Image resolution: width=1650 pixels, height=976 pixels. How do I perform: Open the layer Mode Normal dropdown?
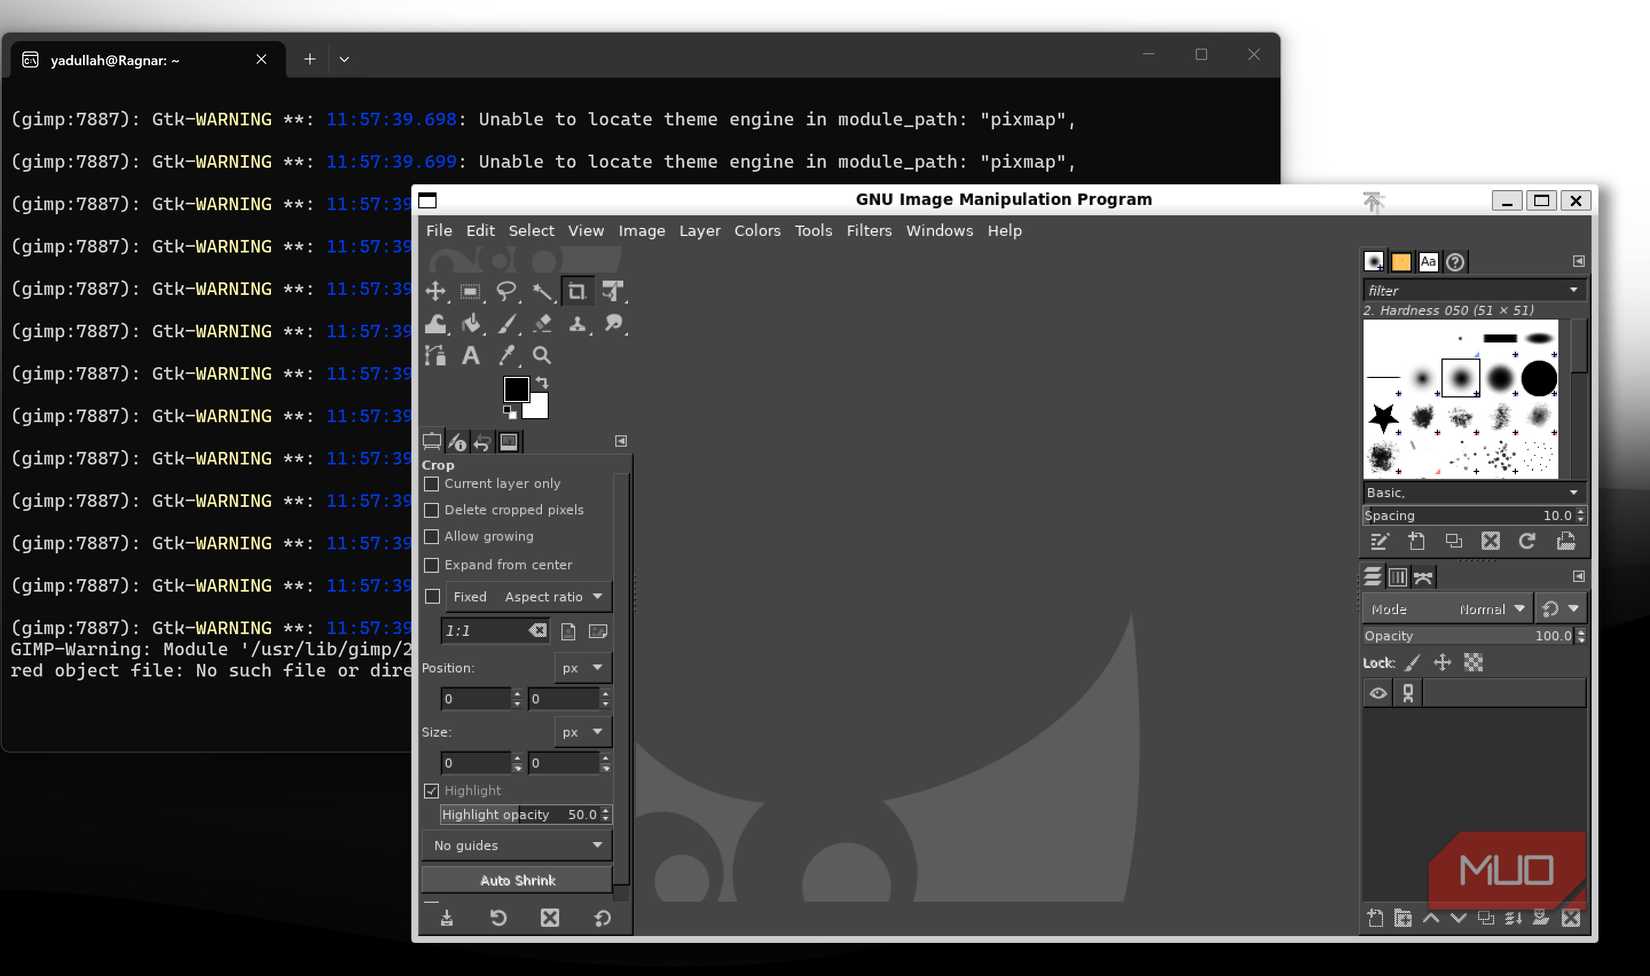(x=1447, y=609)
